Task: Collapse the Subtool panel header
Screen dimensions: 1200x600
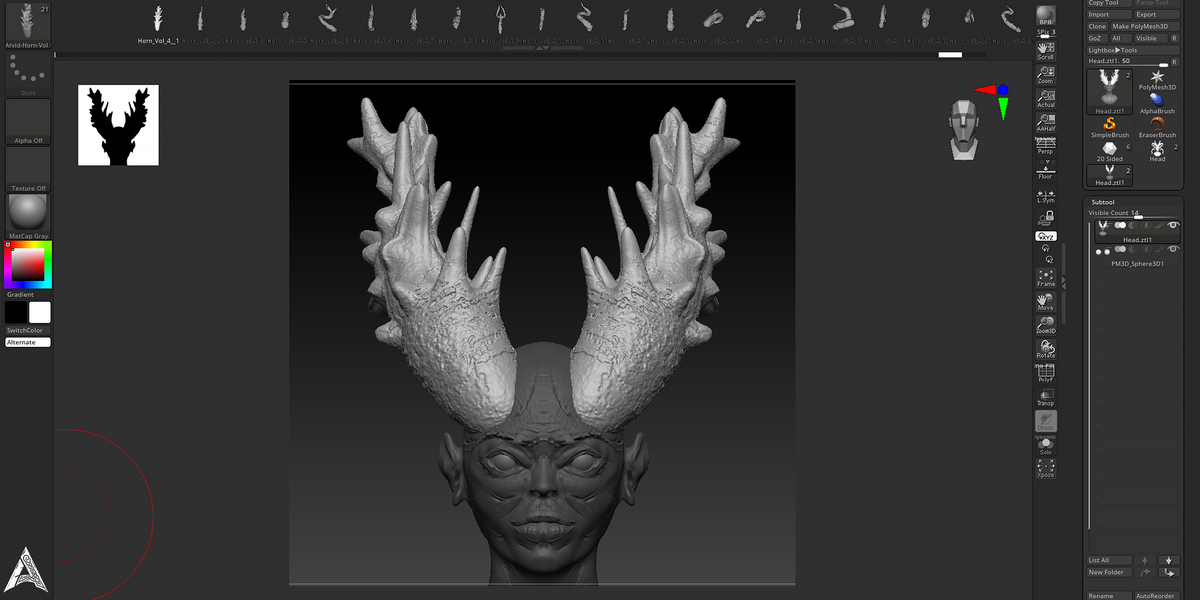Action: [1102, 202]
